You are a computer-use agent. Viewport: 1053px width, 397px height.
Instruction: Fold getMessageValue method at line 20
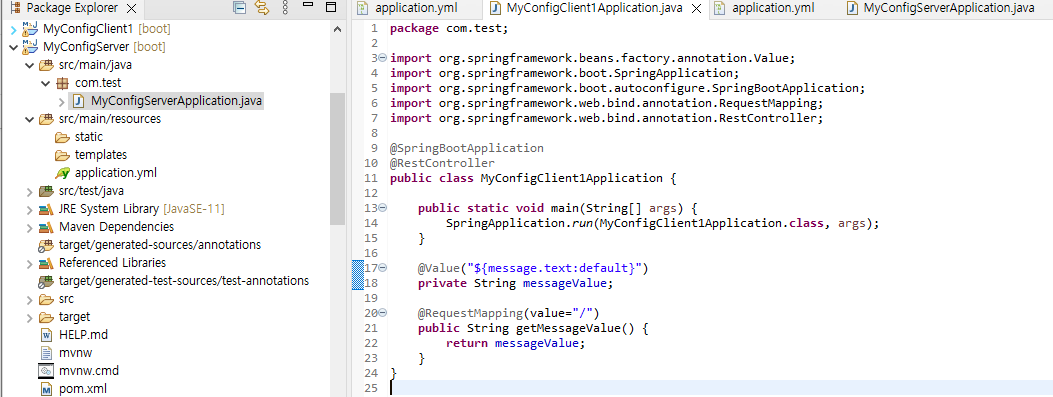click(383, 313)
